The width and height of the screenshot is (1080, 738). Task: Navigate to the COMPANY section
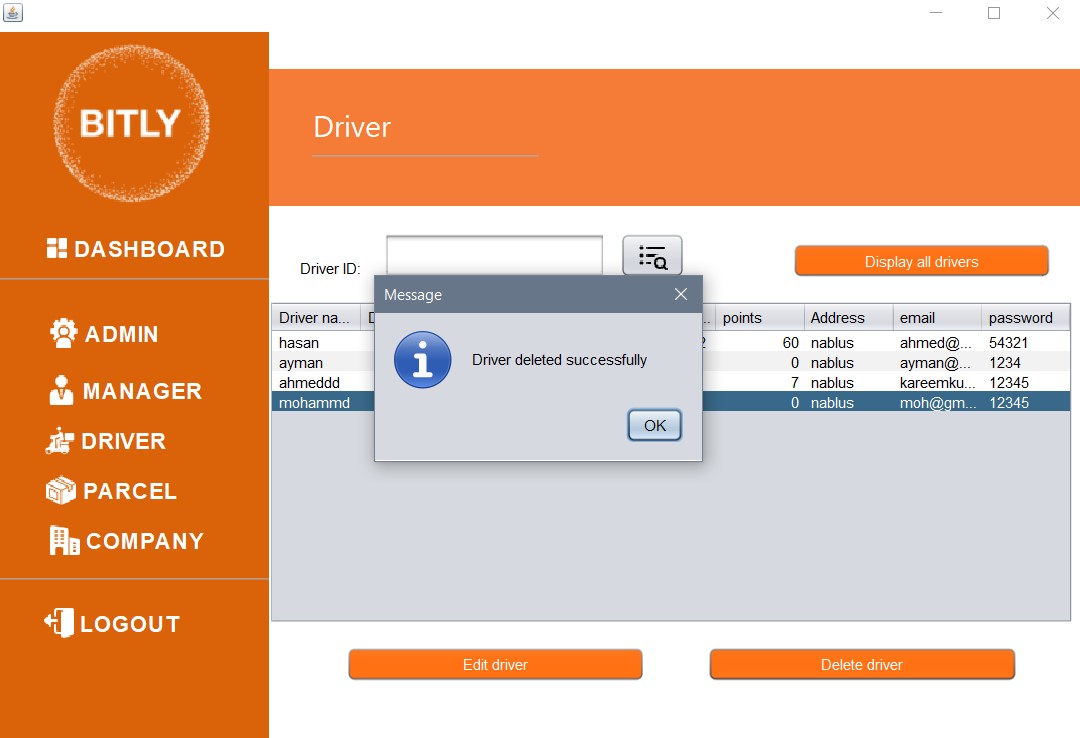[x=145, y=541]
